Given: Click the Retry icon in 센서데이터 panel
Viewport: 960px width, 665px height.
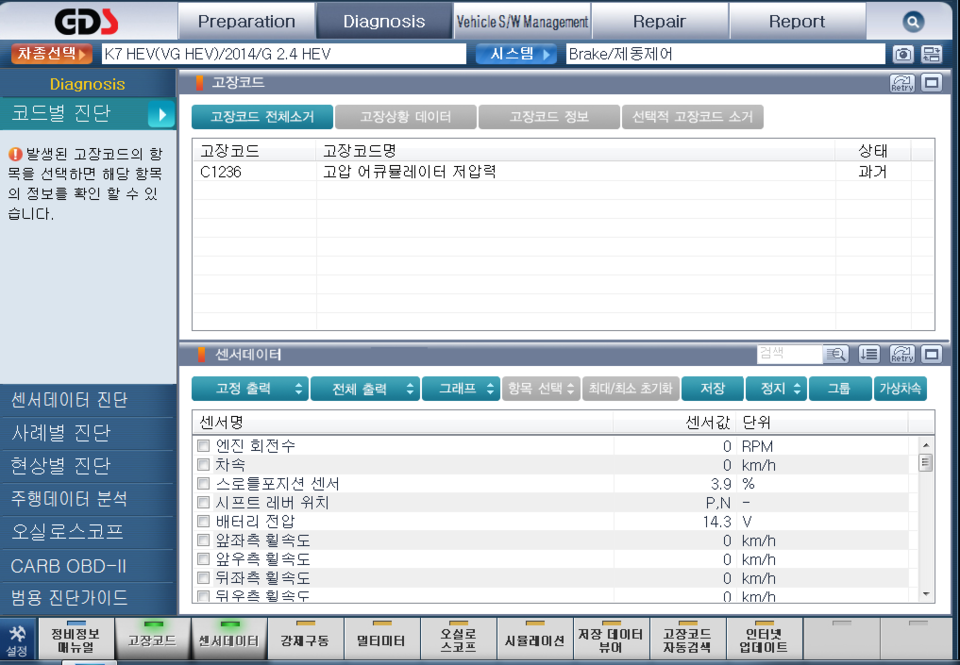Looking at the screenshot, I should [x=902, y=354].
